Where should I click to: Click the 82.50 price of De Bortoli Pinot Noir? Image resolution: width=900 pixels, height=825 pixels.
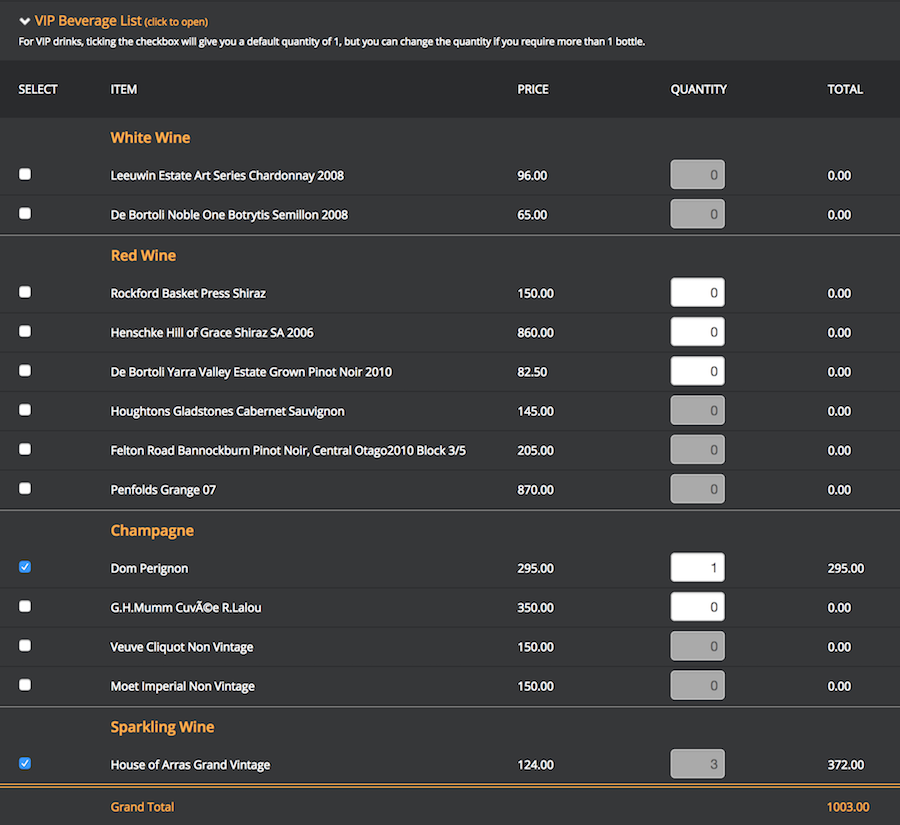532,372
